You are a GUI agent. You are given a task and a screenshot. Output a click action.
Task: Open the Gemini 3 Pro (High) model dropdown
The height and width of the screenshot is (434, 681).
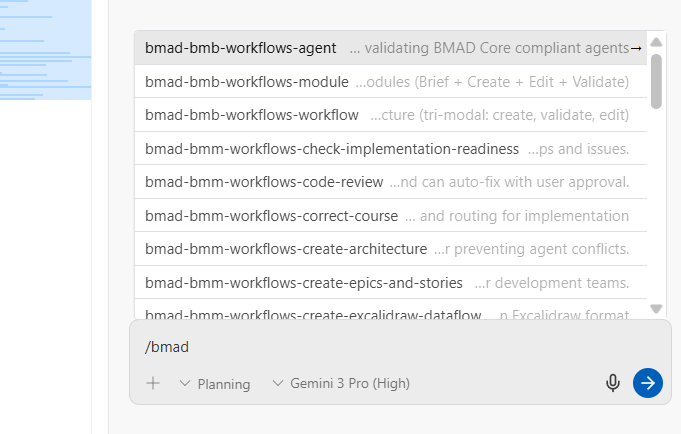340,383
